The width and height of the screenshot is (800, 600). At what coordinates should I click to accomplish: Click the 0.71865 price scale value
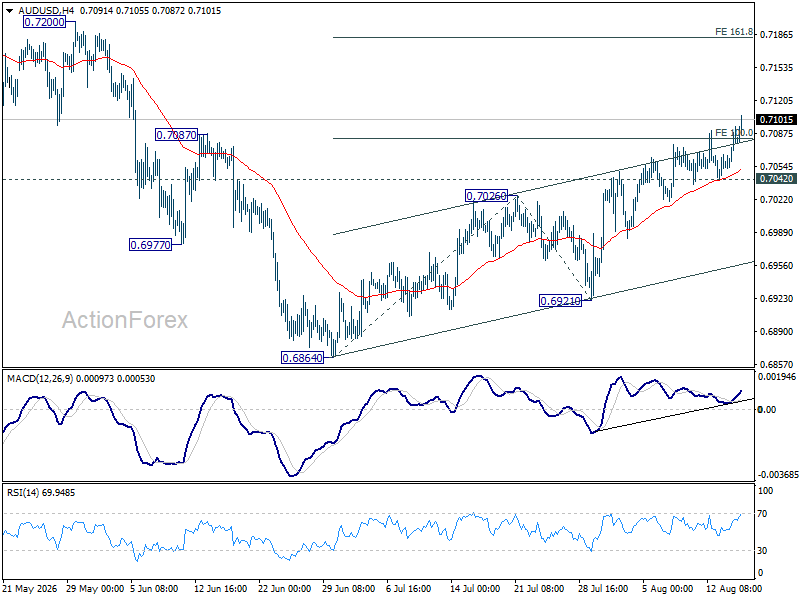pyautogui.click(x=776, y=35)
